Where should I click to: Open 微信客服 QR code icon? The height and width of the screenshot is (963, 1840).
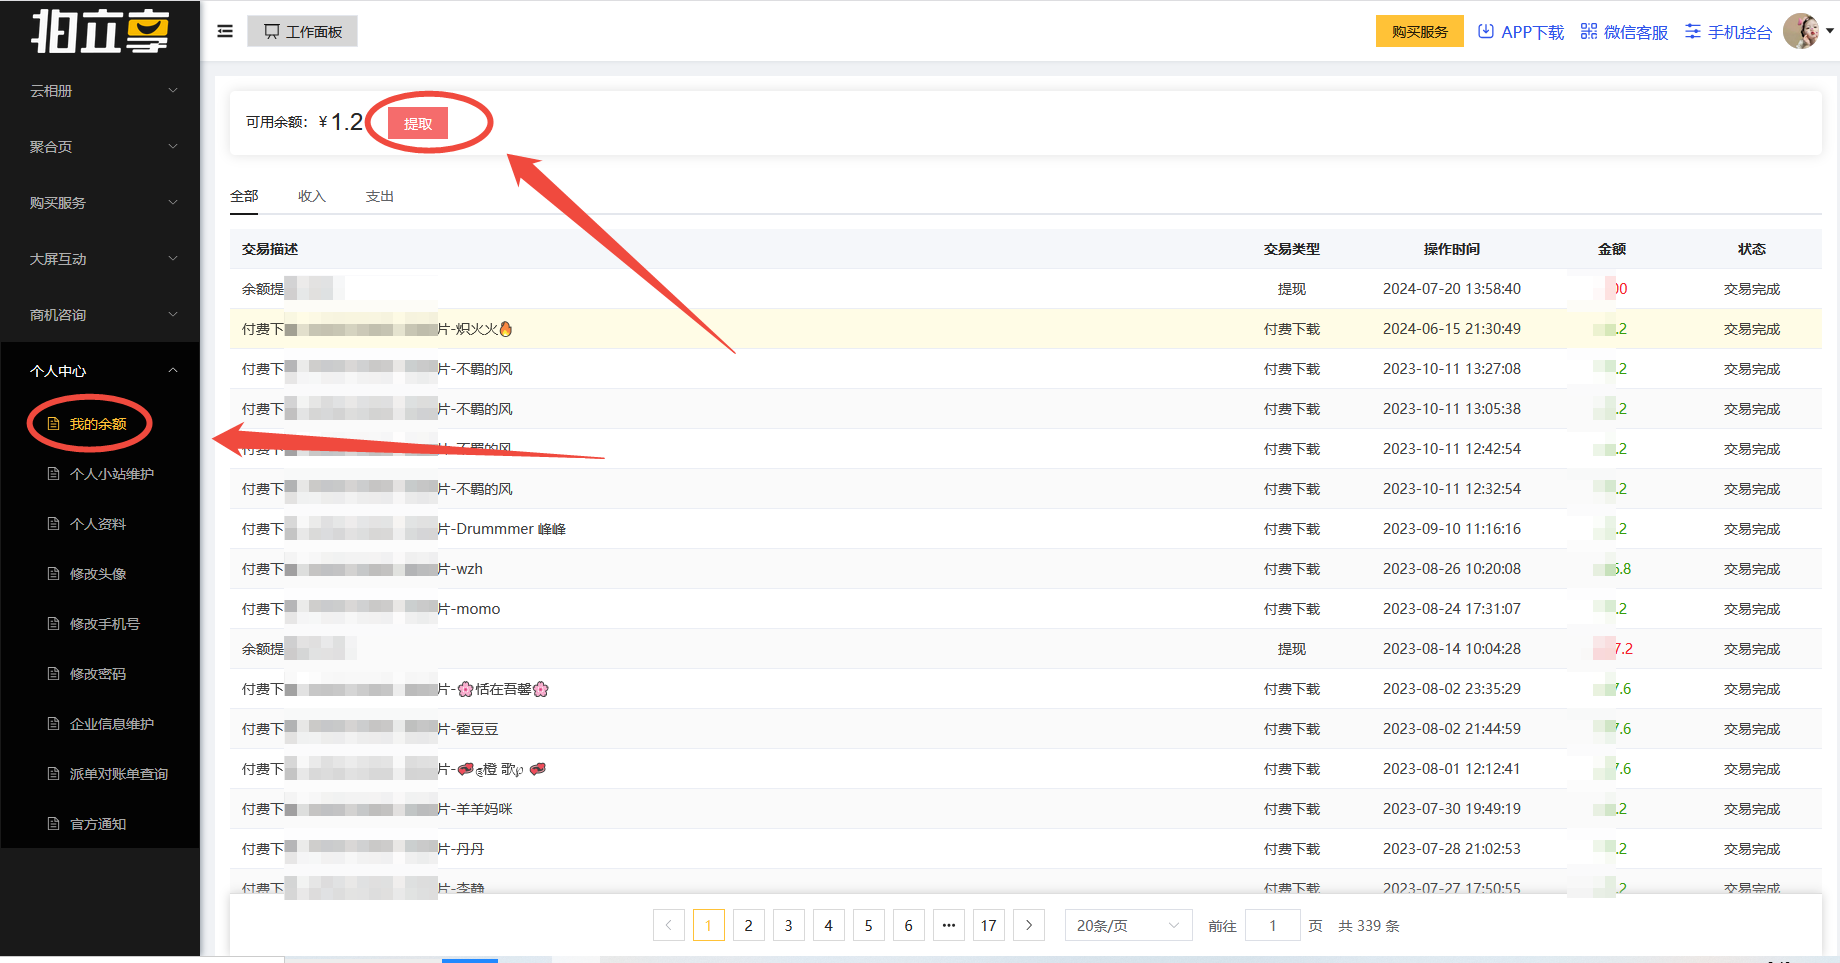click(1588, 31)
